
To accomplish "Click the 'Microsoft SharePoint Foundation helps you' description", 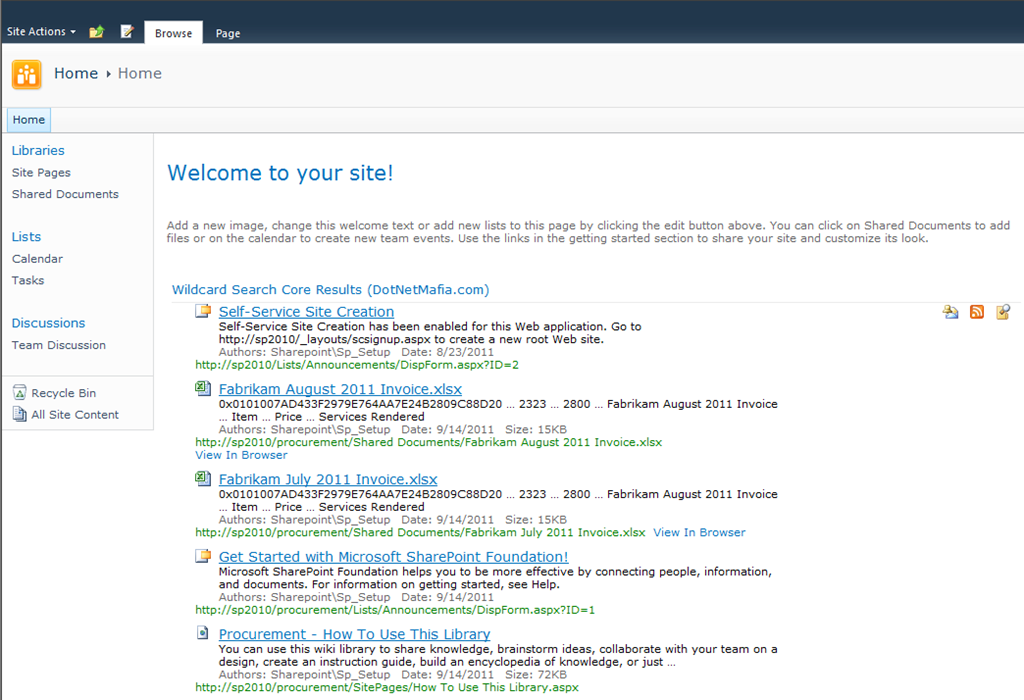I will tap(495, 578).
